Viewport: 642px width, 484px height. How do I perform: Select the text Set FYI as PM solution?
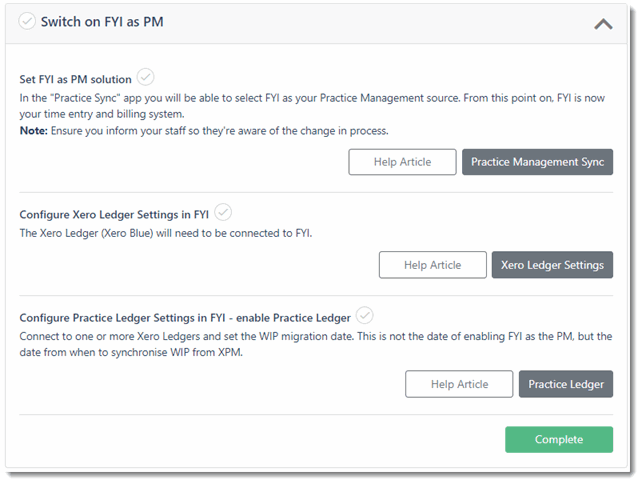75,79
